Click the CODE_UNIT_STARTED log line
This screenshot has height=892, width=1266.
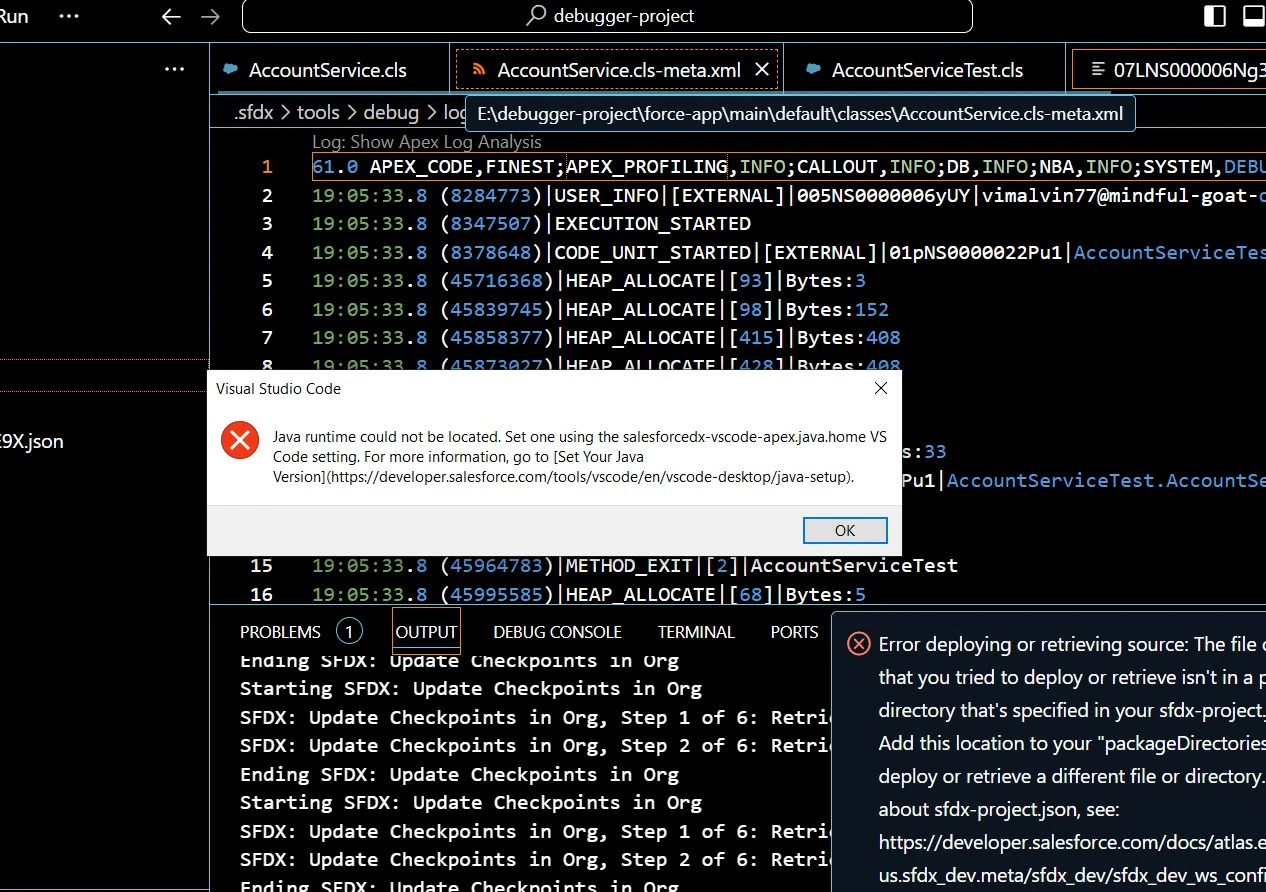[789, 252]
